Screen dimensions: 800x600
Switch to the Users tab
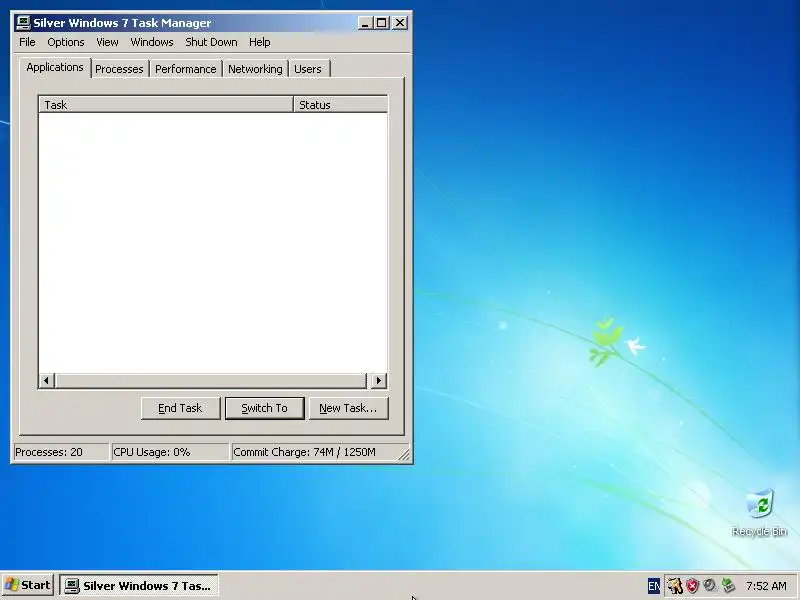(x=308, y=69)
